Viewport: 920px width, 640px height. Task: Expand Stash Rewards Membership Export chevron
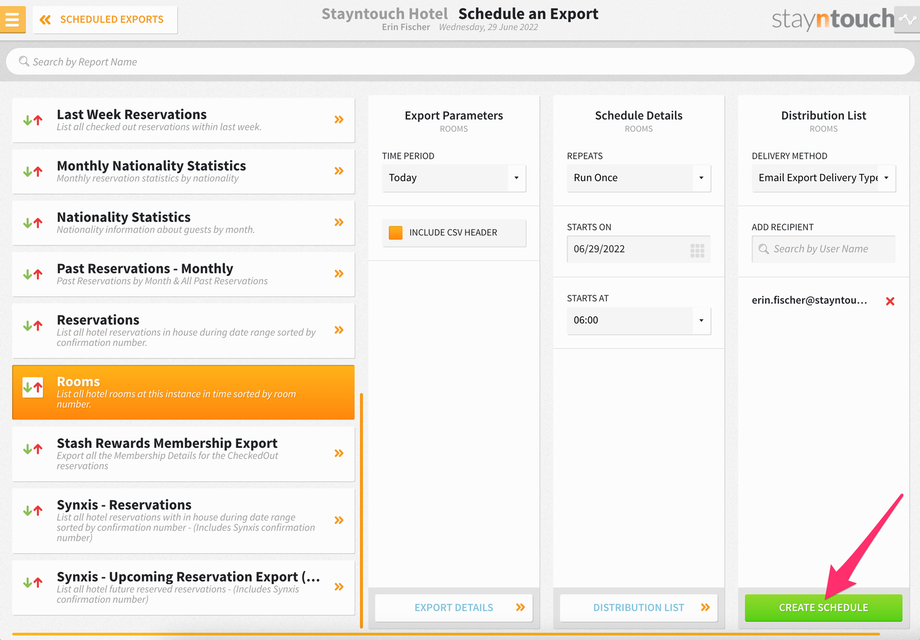339,453
